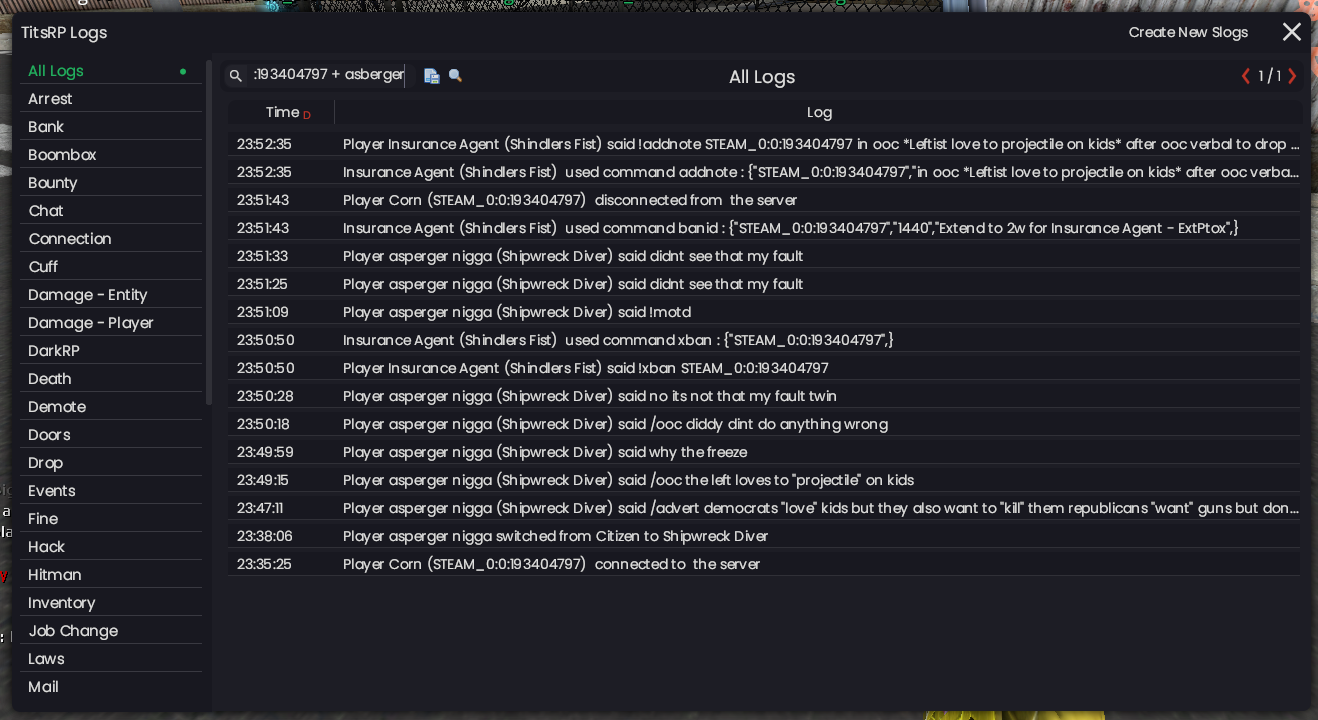The image size is (1318, 720).
Task: Close the TitsRP Logs window
Action: pos(1292,32)
